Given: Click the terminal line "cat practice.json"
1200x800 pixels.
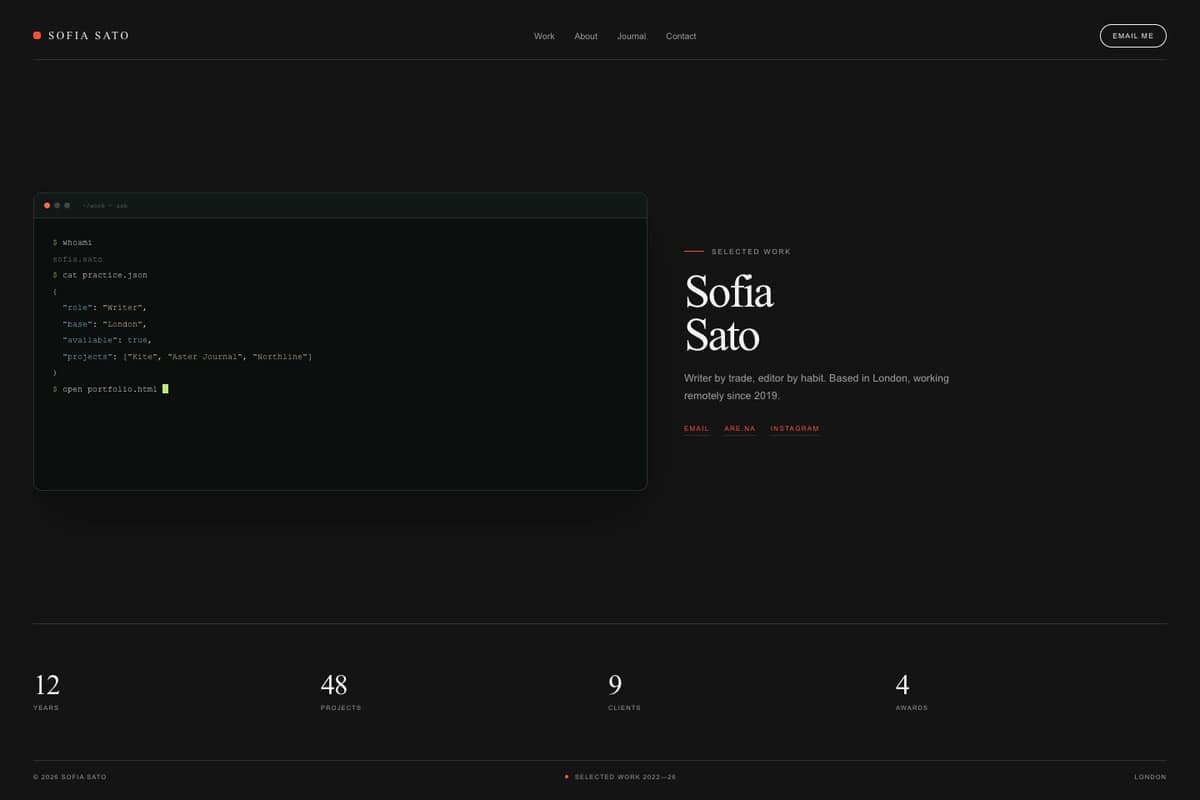Looking at the screenshot, I should point(100,275).
